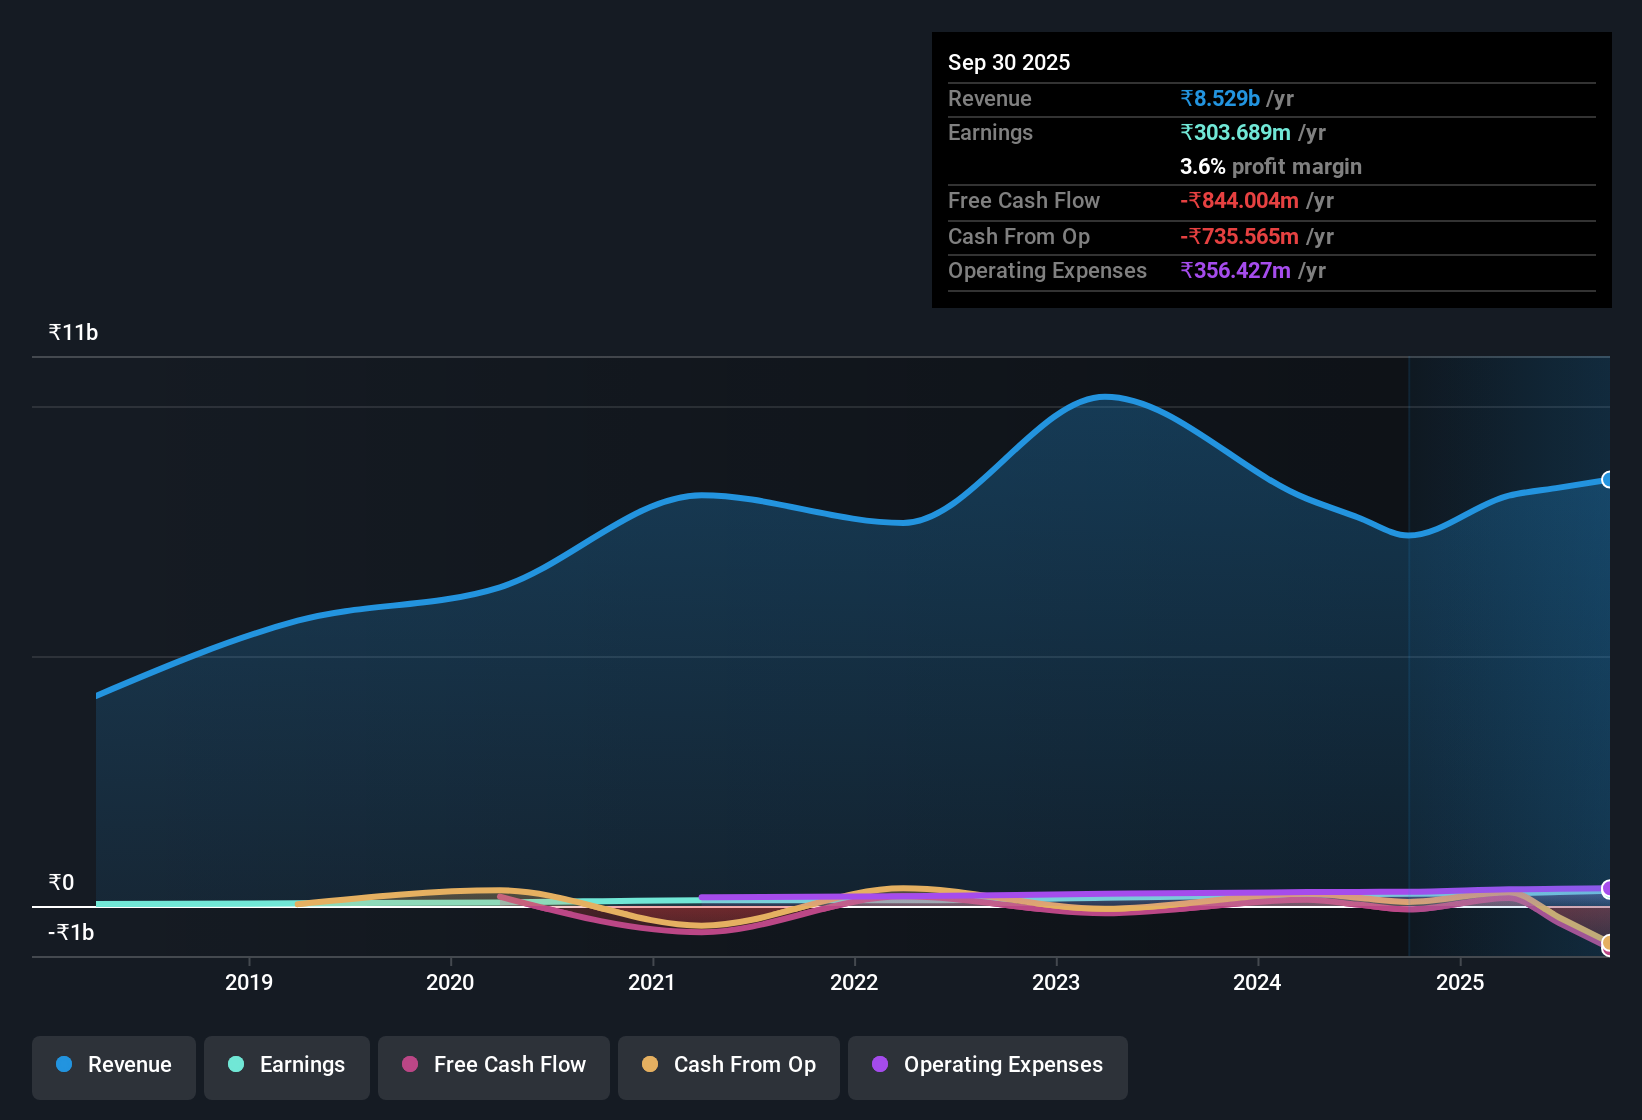Toggle the Revenue series visibility
This screenshot has height=1120, width=1642.
(x=113, y=1066)
